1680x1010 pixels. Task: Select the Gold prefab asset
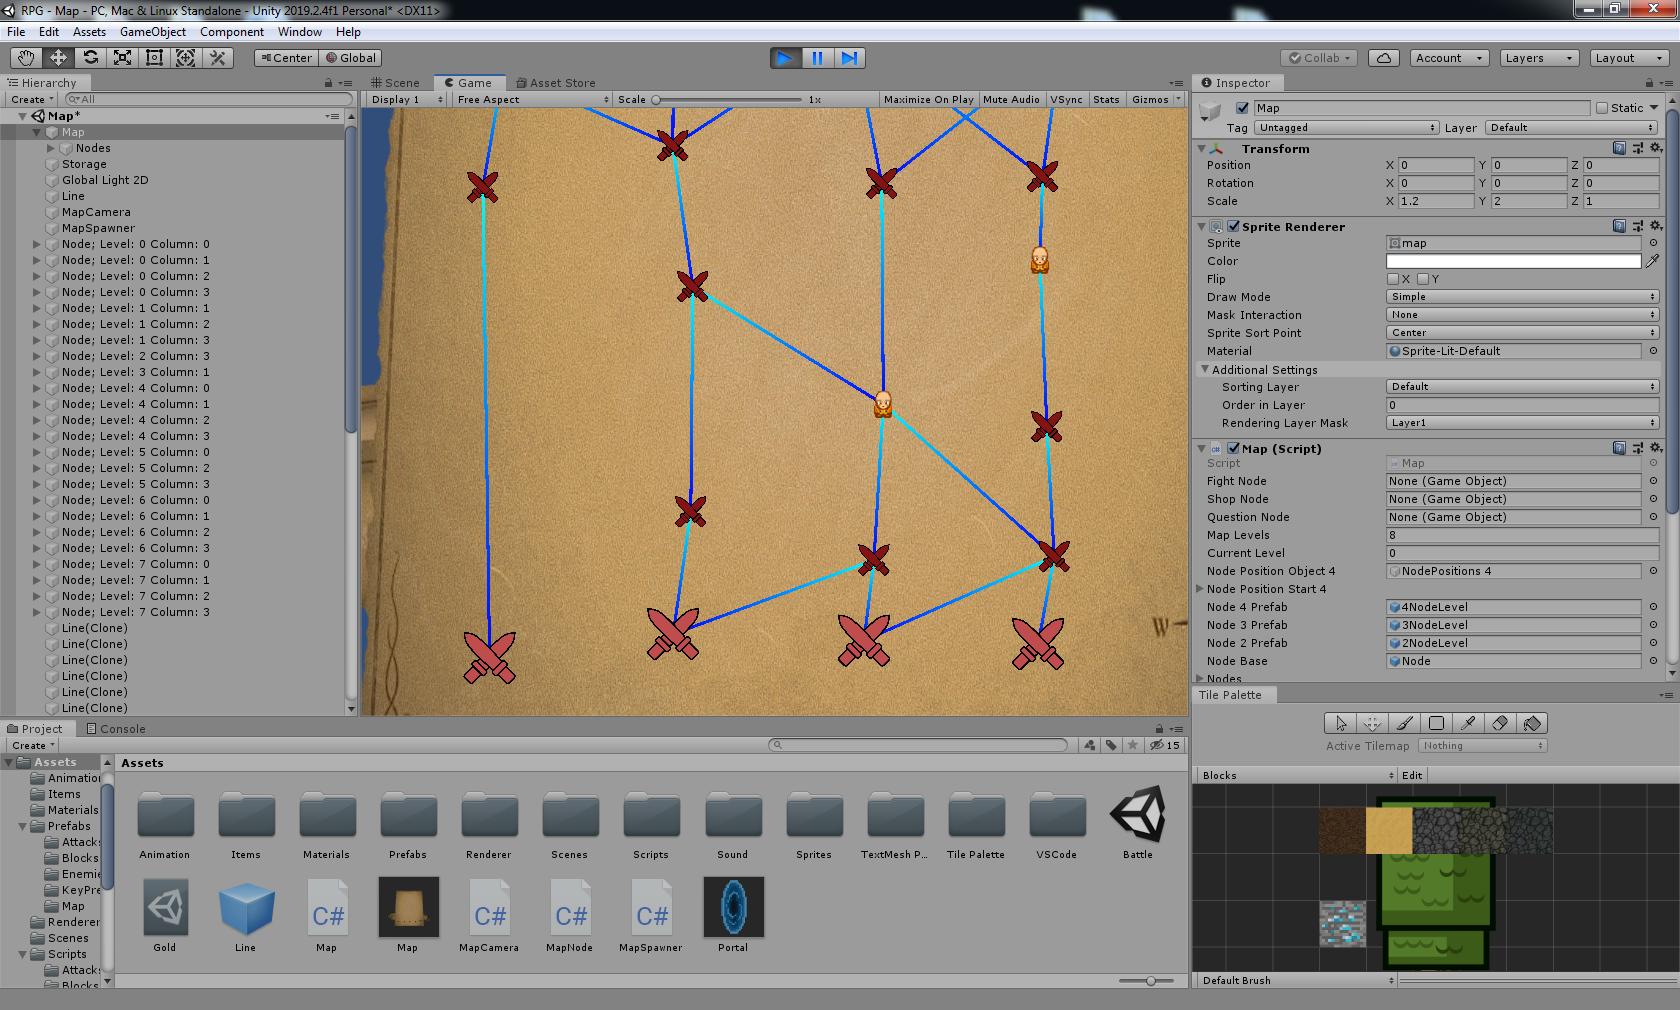click(x=165, y=915)
